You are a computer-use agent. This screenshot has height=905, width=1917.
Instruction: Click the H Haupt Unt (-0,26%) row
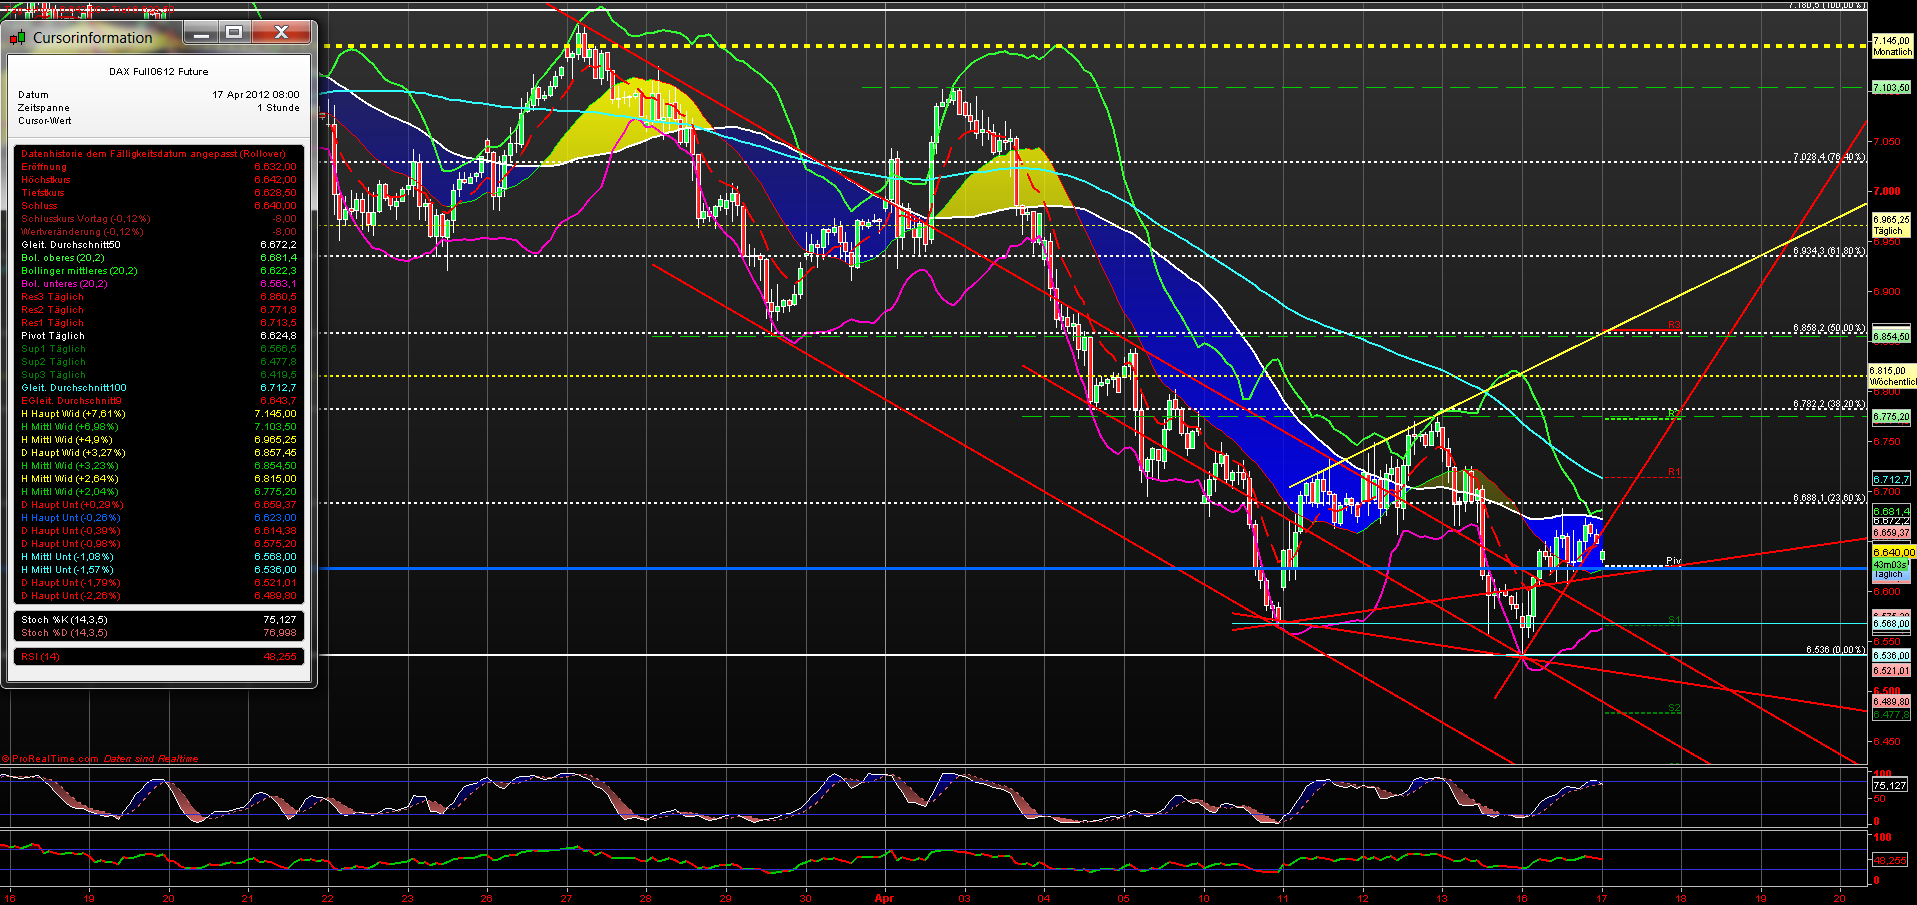coord(159,518)
